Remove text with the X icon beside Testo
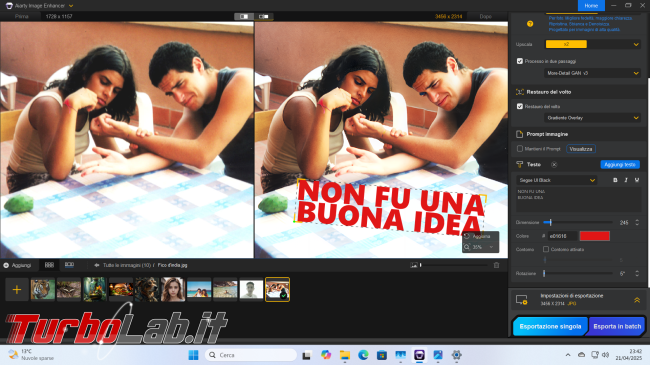Viewport: 650px width, 365px height. click(x=554, y=165)
